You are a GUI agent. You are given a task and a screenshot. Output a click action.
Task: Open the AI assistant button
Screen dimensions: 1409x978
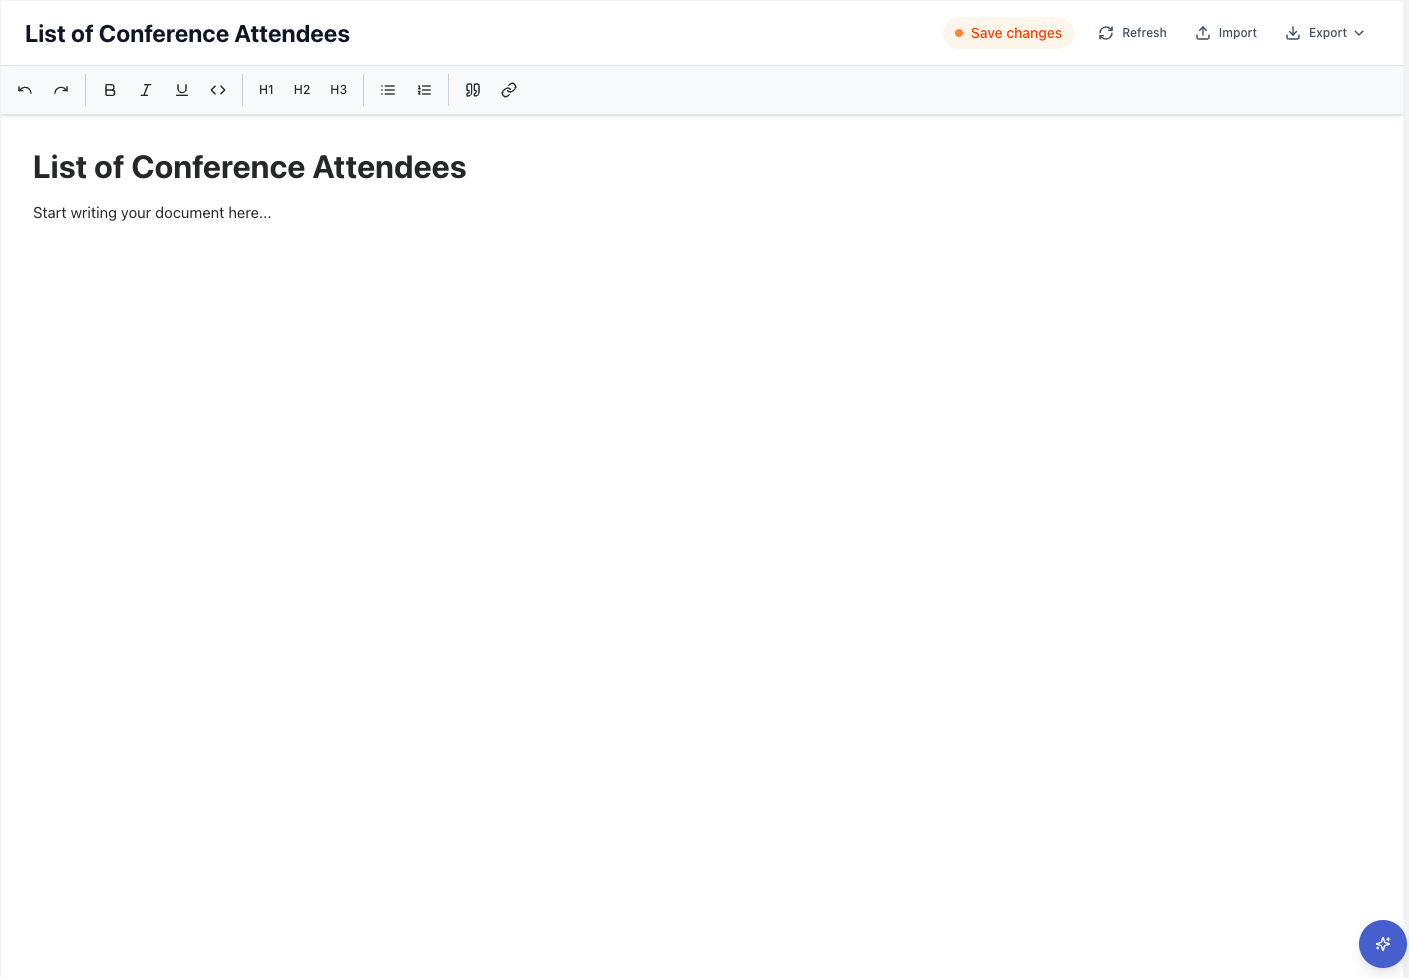[1382, 943]
